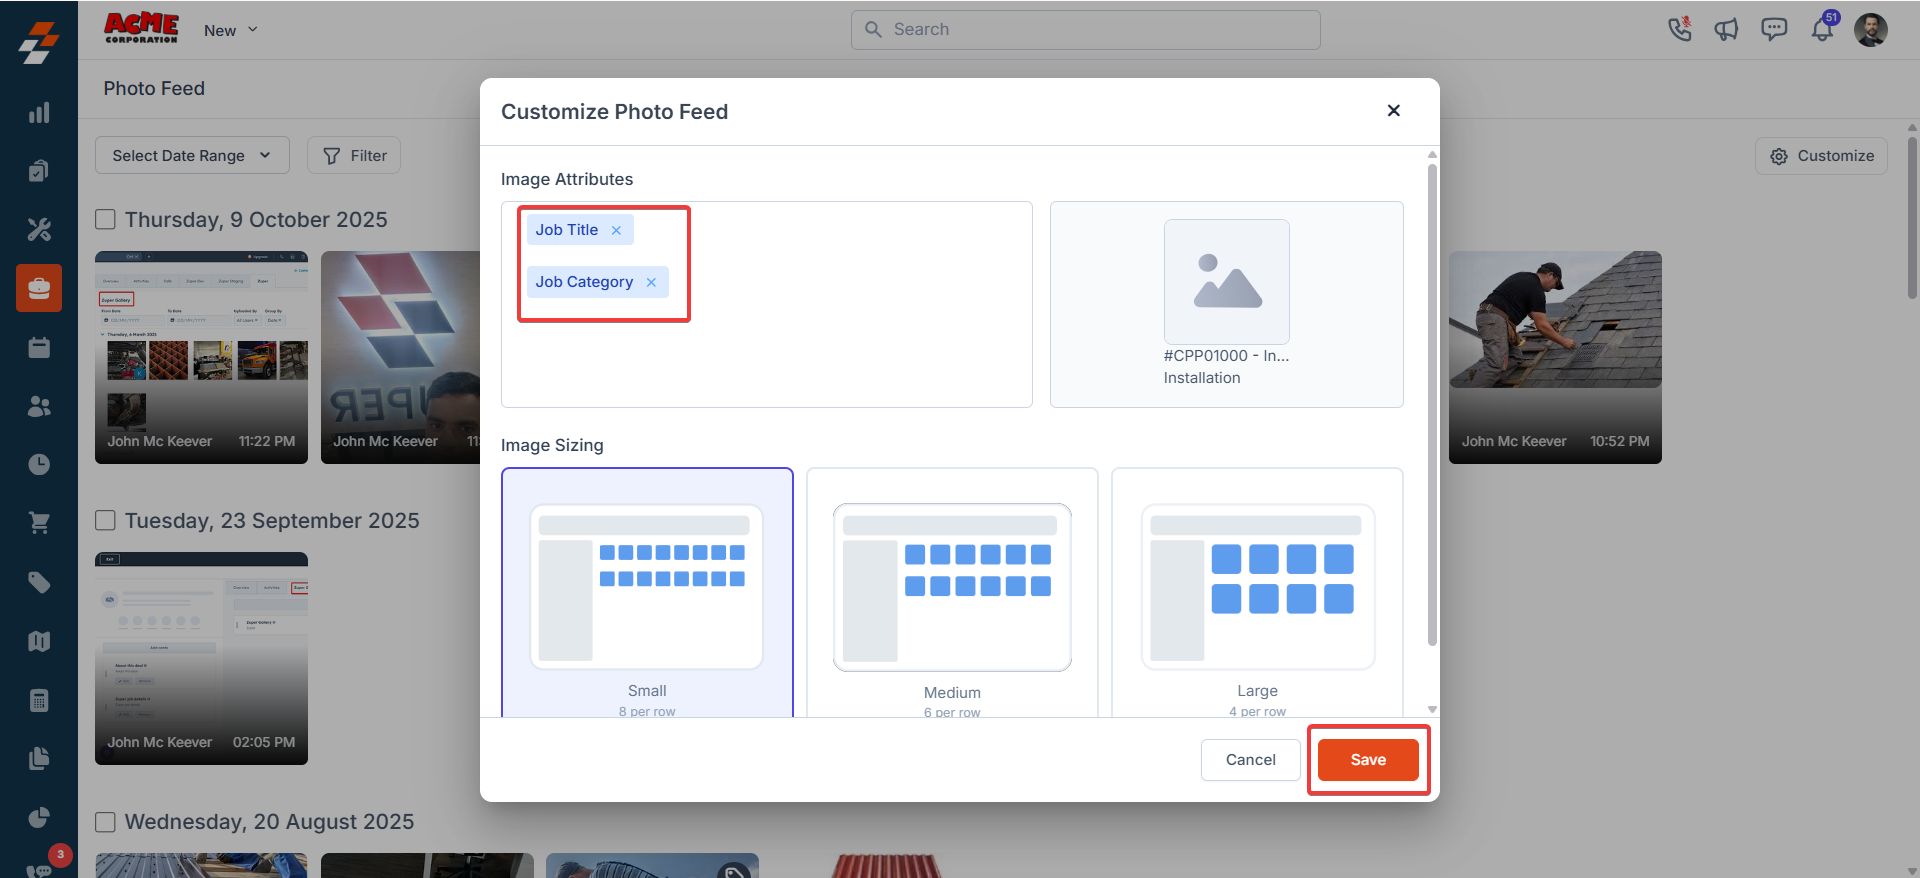Select the Medium image sizing option
This screenshot has height=878, width=1920.
click(952, 593)
